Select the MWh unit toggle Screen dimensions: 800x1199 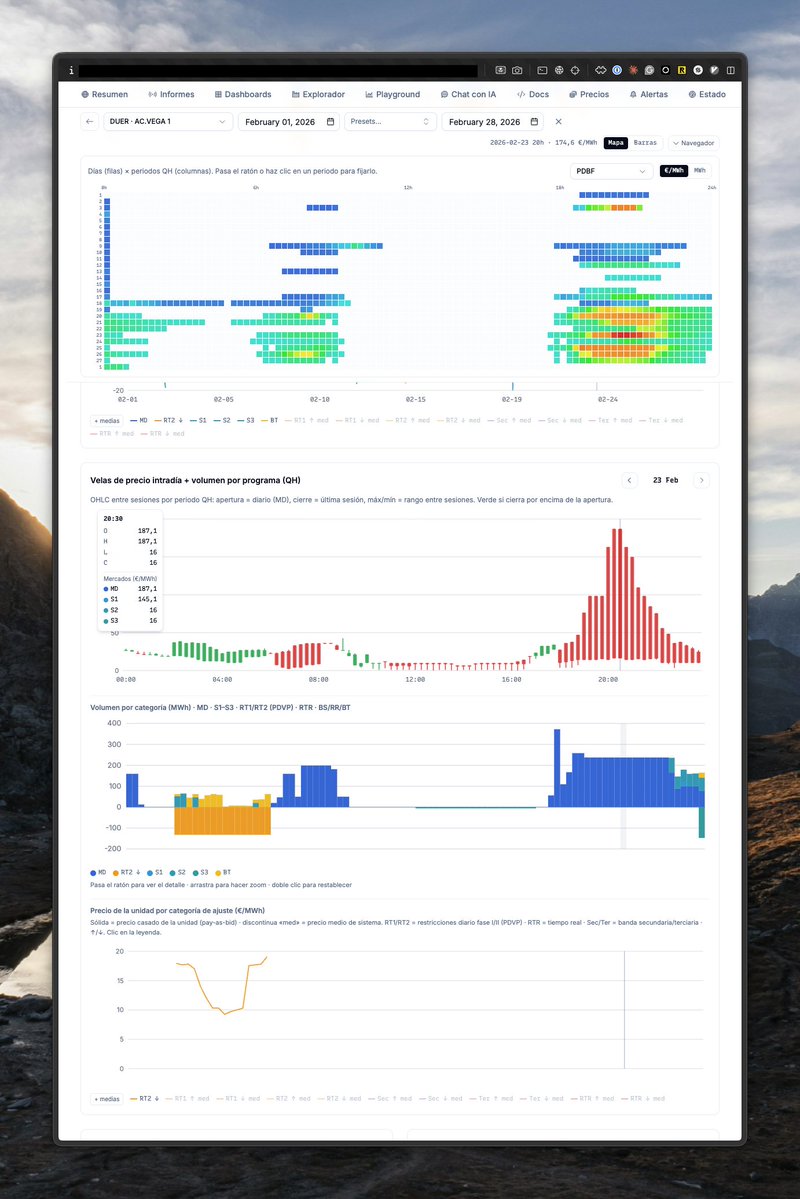pos(700,171)
